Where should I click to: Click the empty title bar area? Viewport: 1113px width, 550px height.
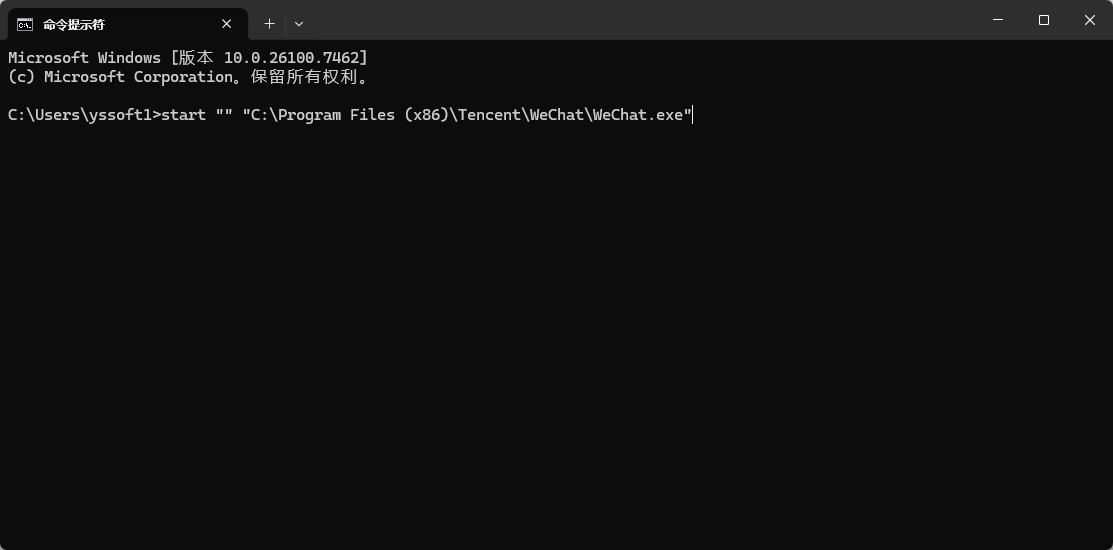coord(640,22)
